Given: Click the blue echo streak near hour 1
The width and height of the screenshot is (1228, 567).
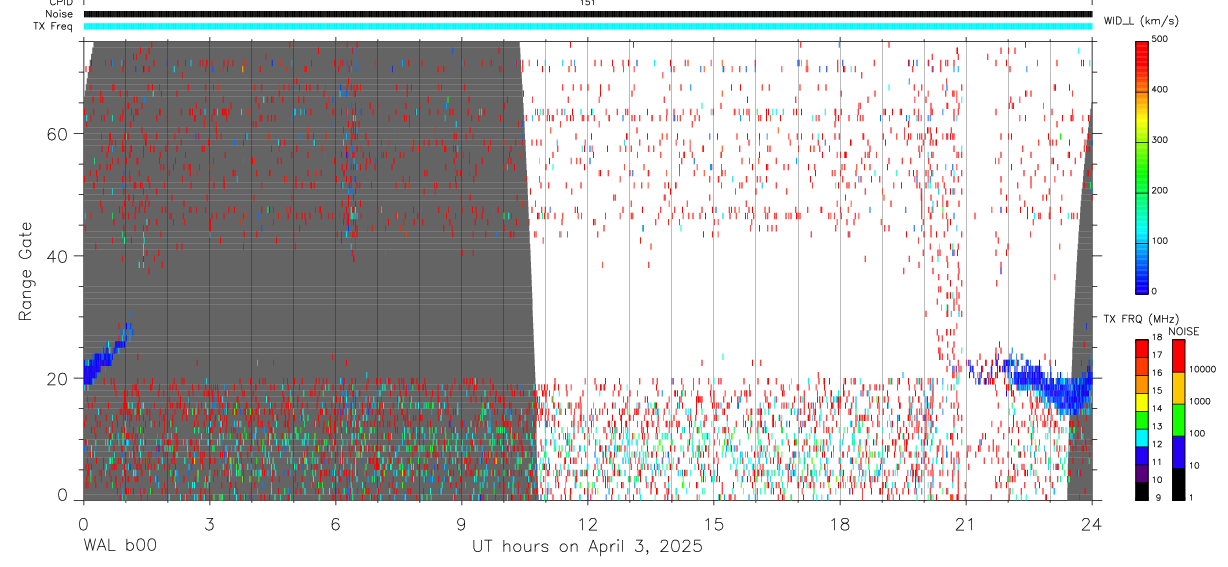Looking at the screenshot, I should [106, 353].
